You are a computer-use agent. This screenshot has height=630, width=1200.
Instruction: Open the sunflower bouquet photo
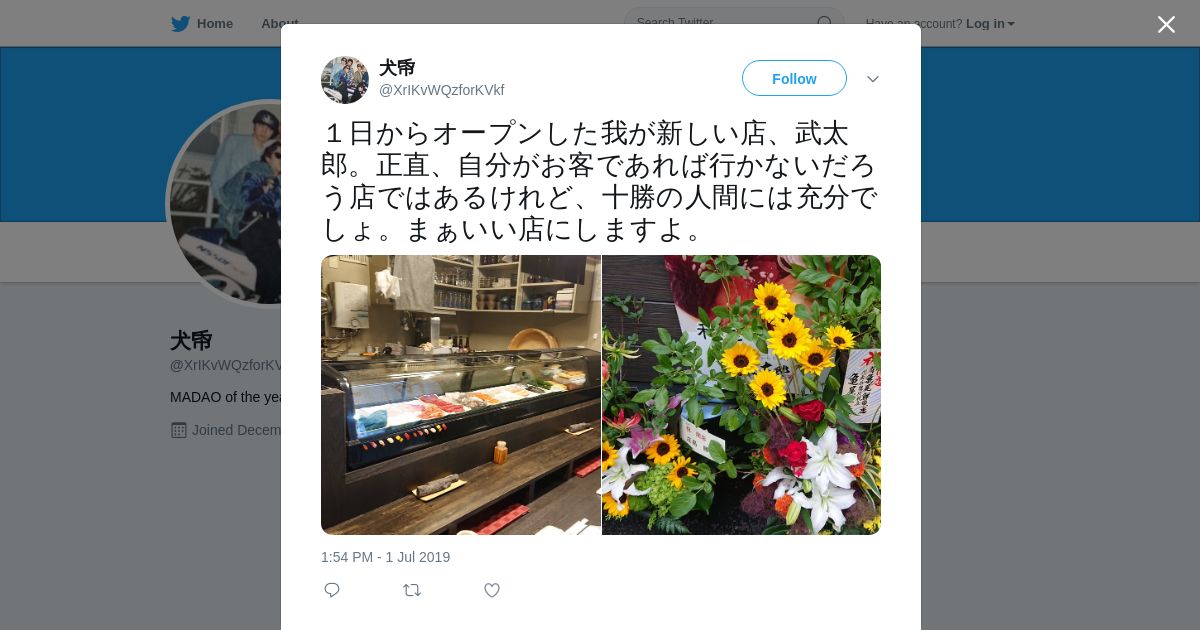[742, 395]
